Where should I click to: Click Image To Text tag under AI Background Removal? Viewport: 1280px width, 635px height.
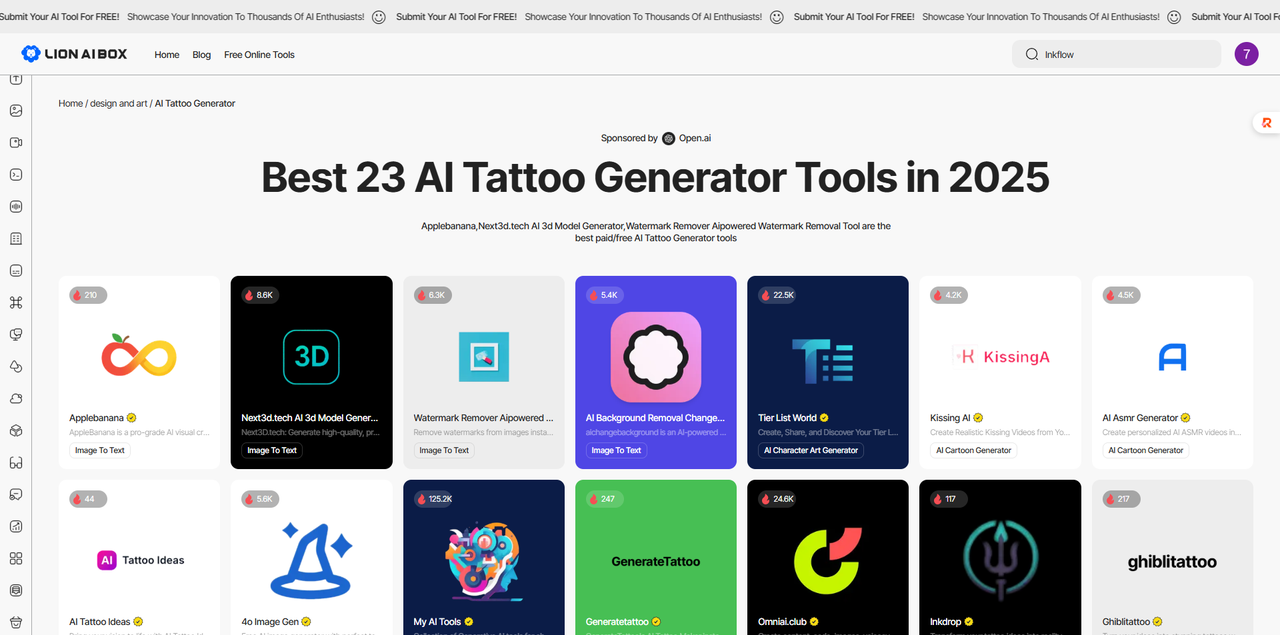click(616, 450)
